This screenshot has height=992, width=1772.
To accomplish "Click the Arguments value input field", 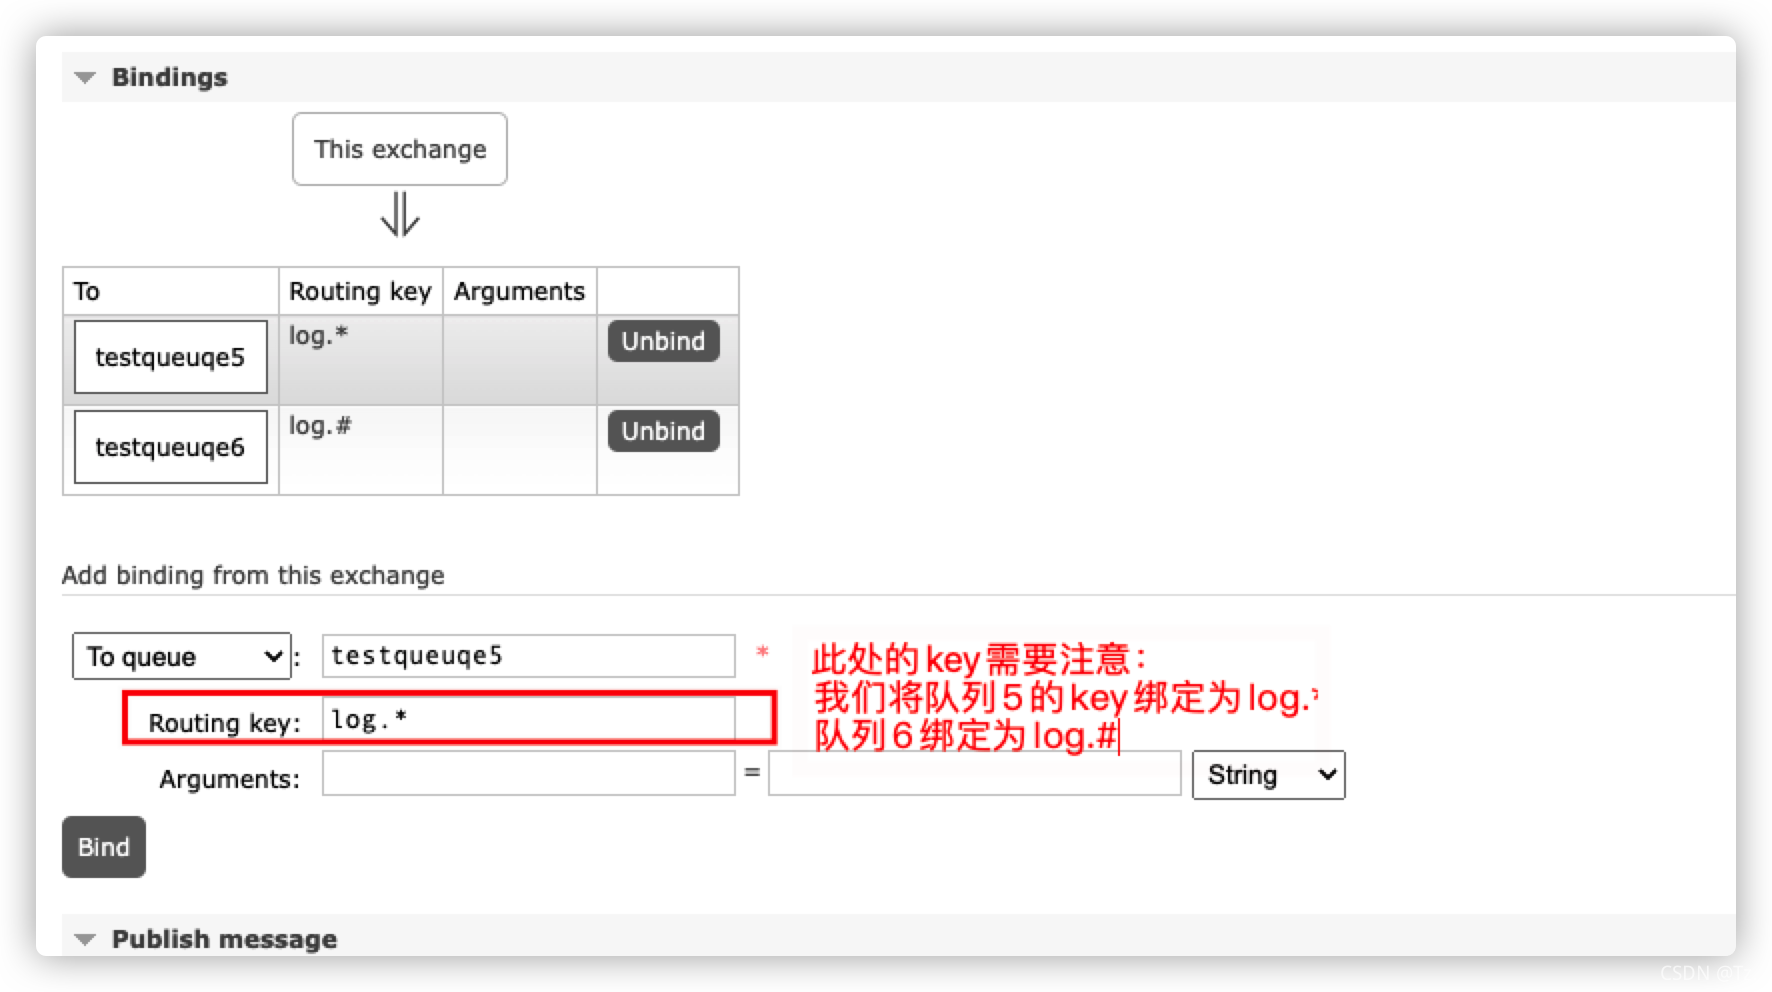I will (x=974, y=774).
